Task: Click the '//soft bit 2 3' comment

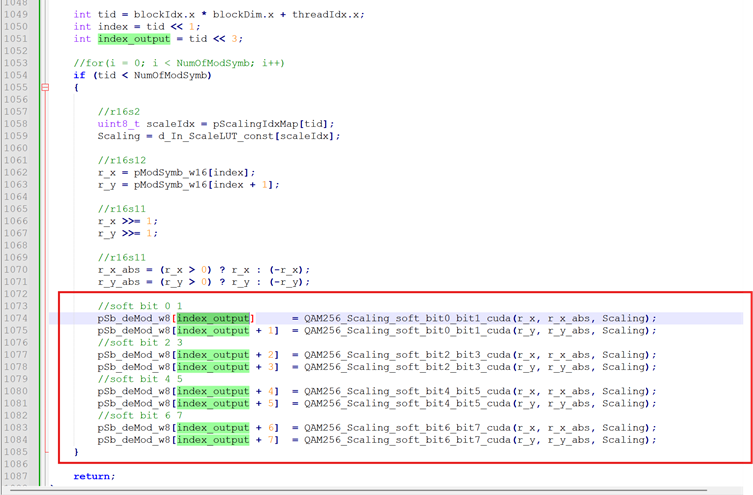Action: click(140, 342)
